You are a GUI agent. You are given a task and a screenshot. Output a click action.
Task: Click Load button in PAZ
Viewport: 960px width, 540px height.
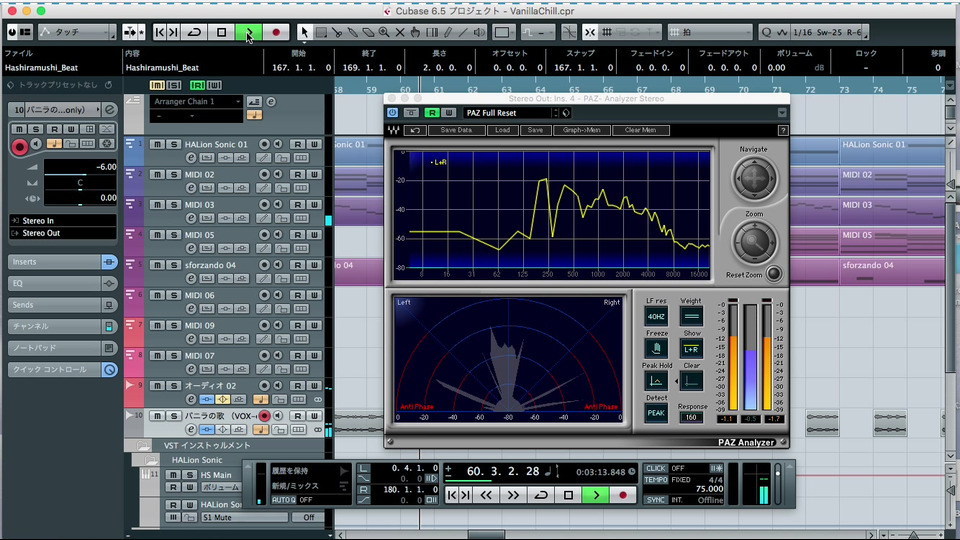[503, 130]
